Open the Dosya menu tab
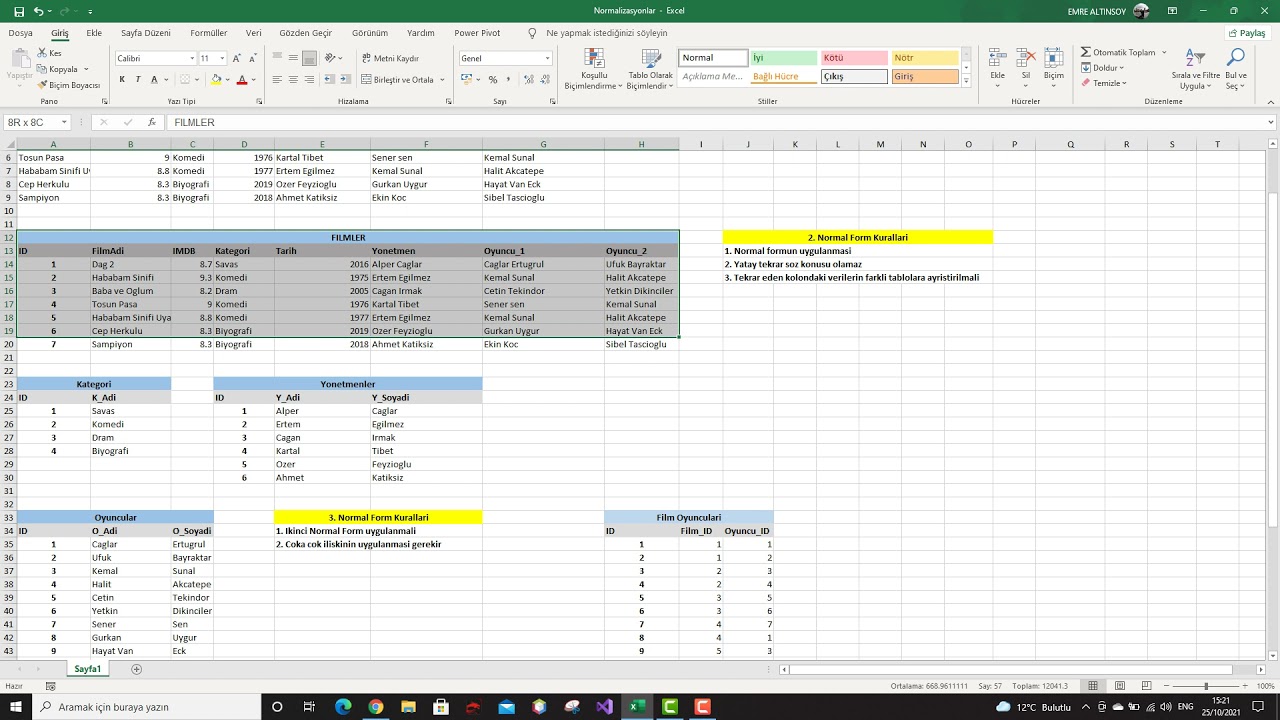Screen dimensions: 1280x720 click(20, 33)
